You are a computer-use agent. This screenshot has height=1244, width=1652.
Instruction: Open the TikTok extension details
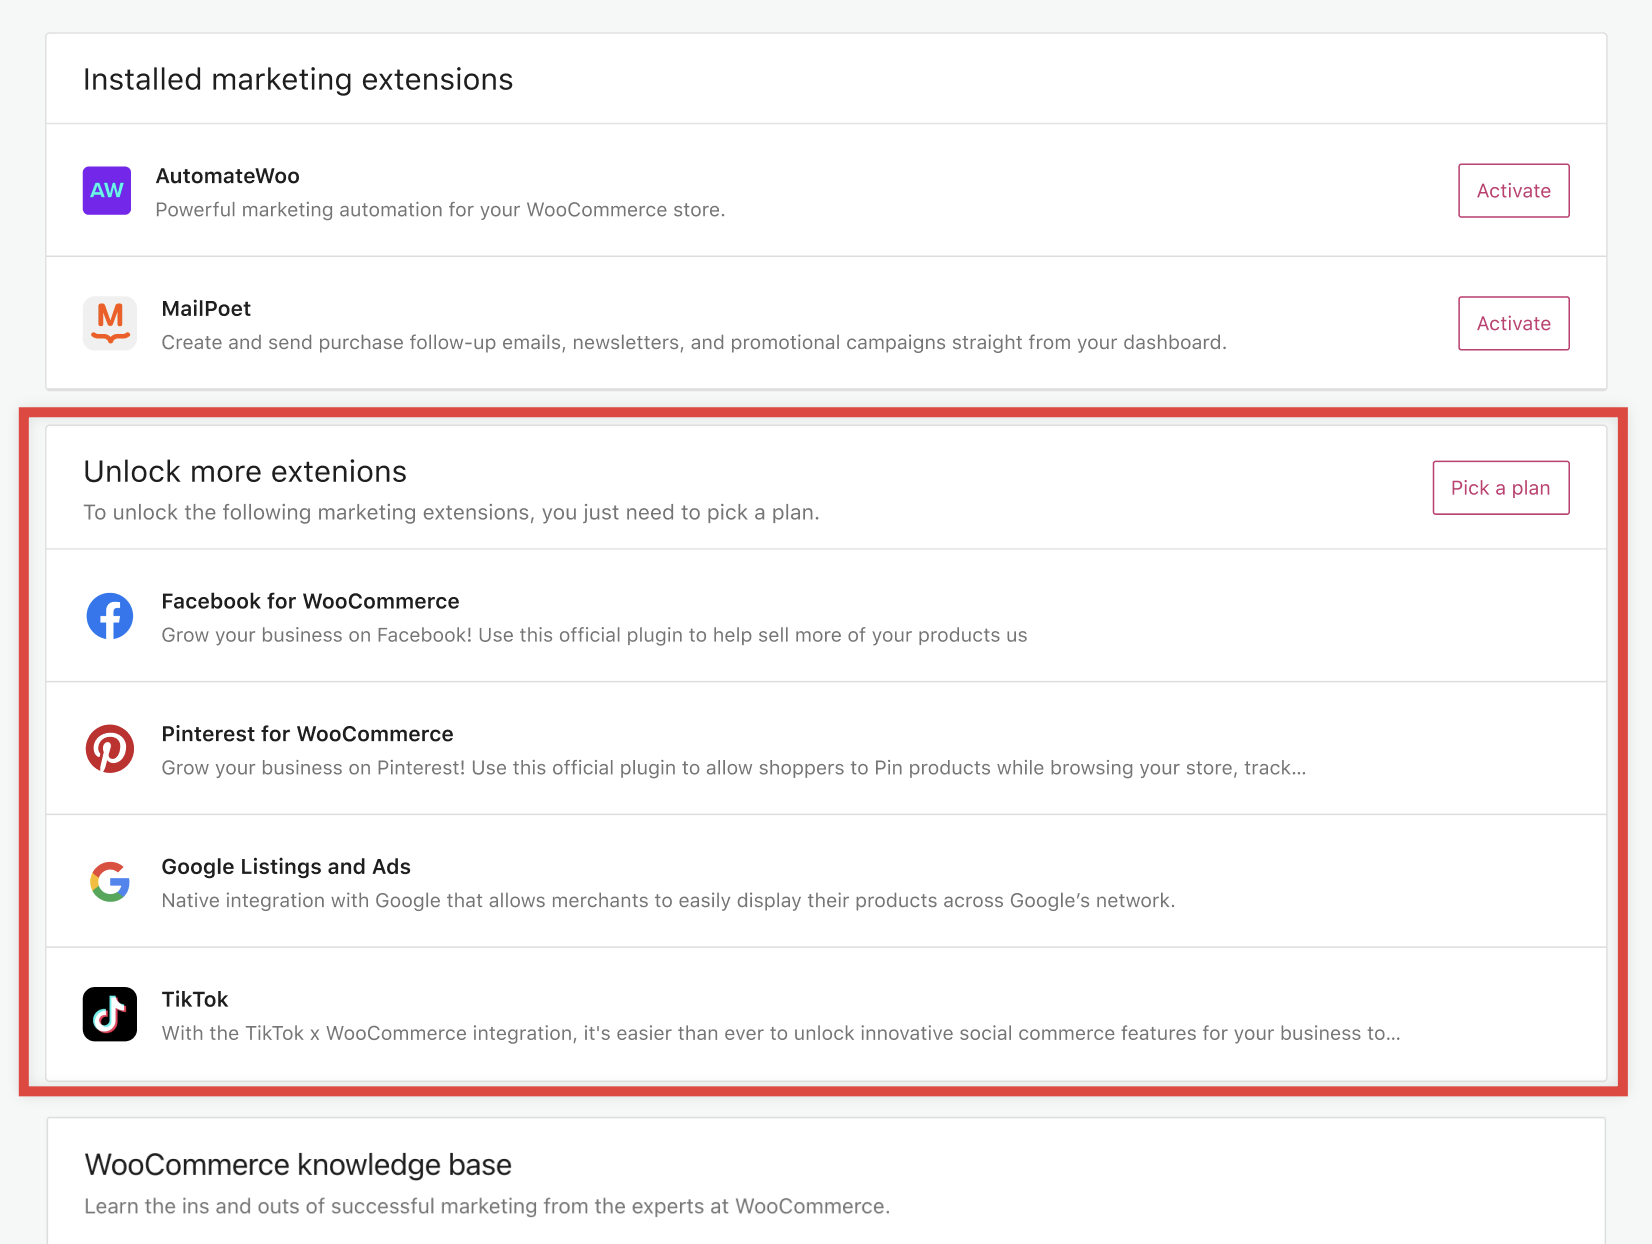point(194,998)
